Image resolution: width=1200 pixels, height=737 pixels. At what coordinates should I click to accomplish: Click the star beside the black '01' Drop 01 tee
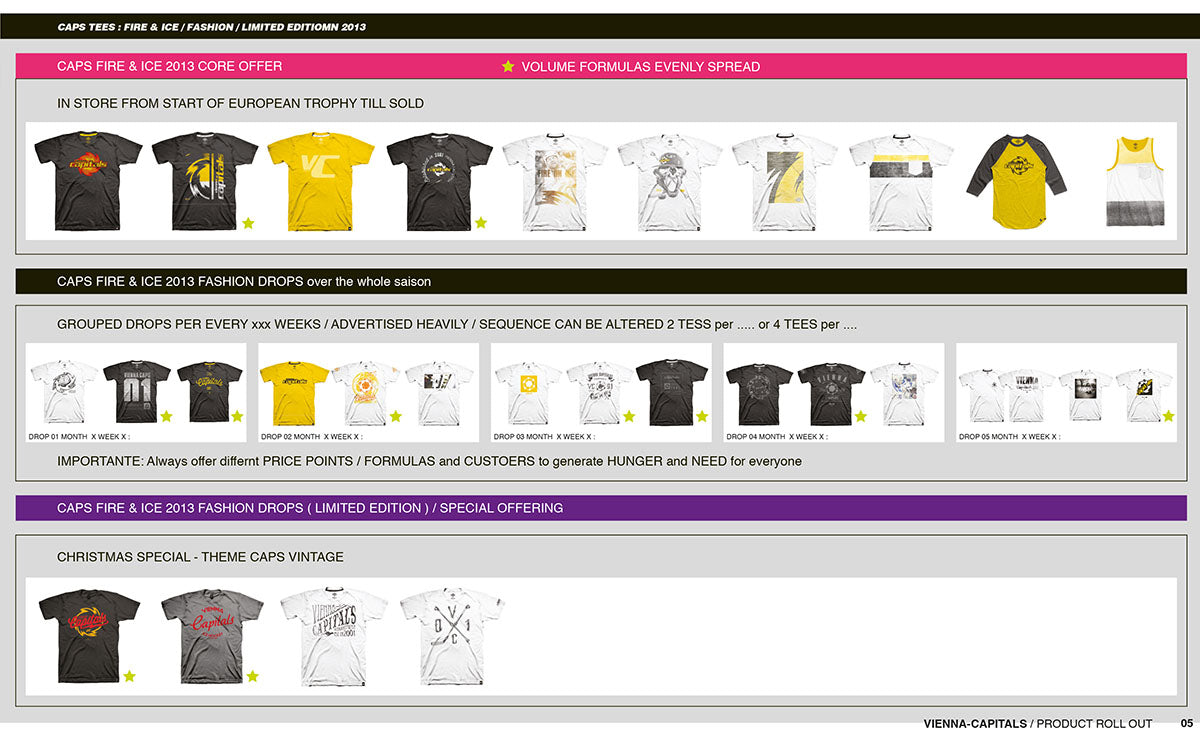(x=166, y=416)
